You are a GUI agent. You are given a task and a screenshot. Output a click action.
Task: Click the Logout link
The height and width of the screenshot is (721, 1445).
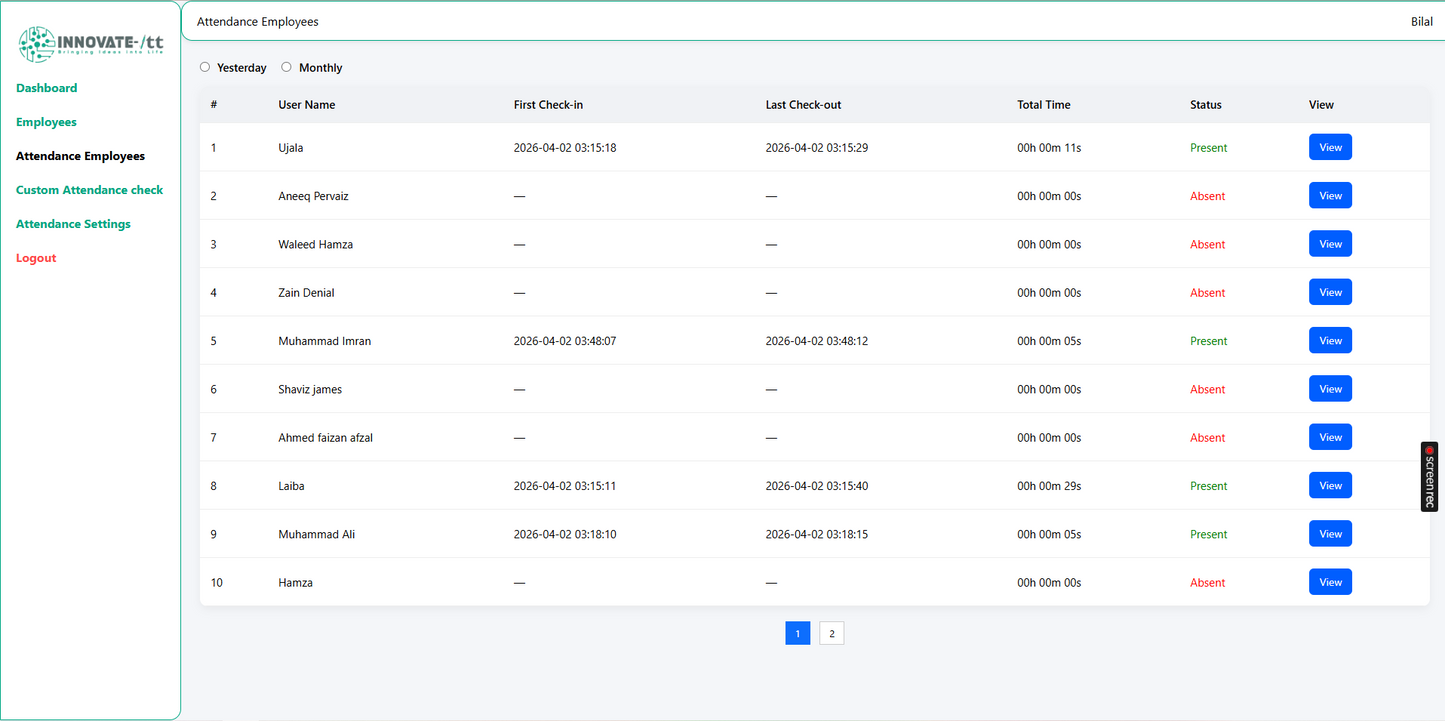click(36, 257)
